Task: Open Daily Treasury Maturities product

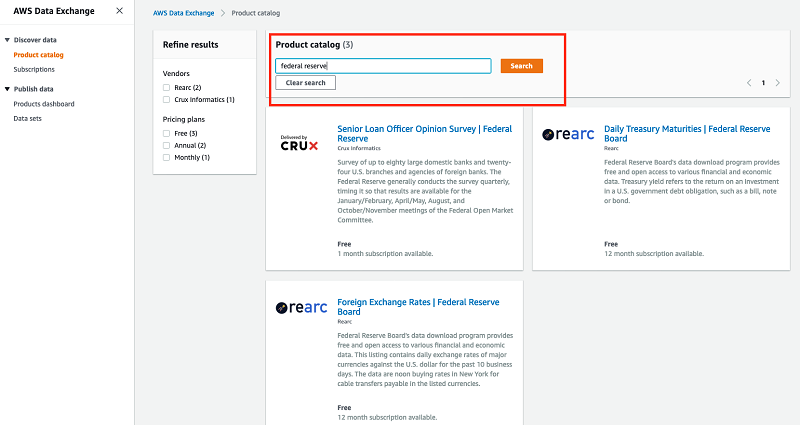Action: [687, 134]
